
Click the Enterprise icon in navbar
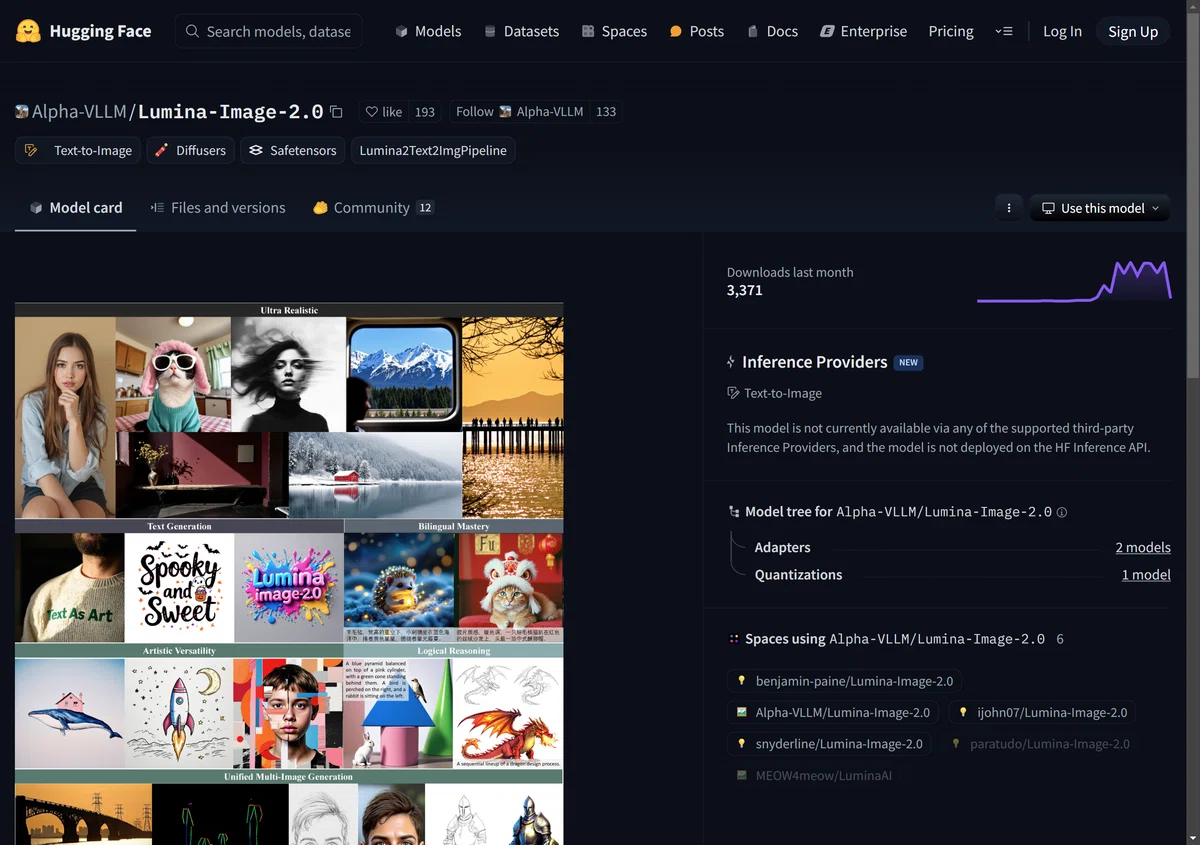(827, 31)
